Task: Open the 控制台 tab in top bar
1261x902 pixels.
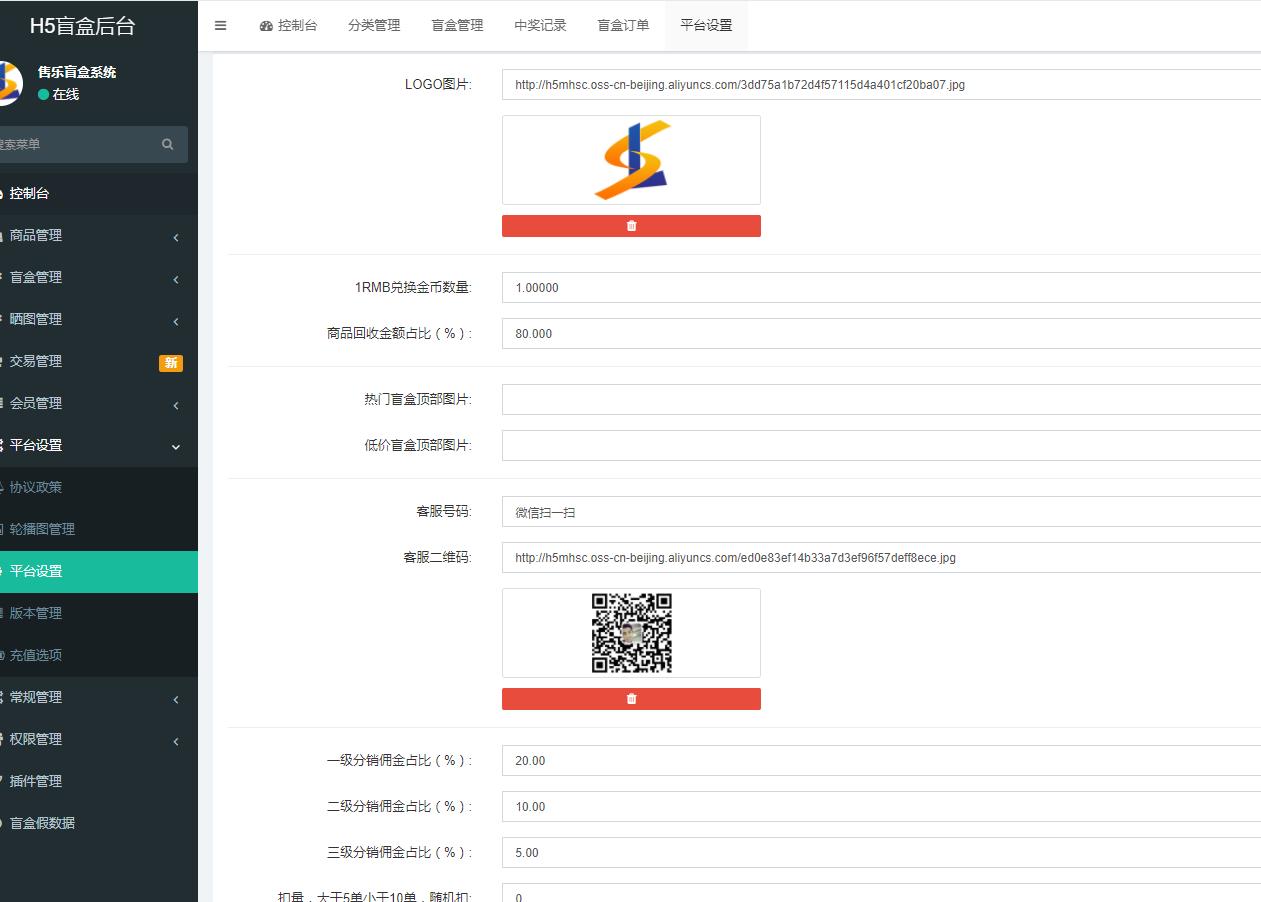Action: pos(288,26)
